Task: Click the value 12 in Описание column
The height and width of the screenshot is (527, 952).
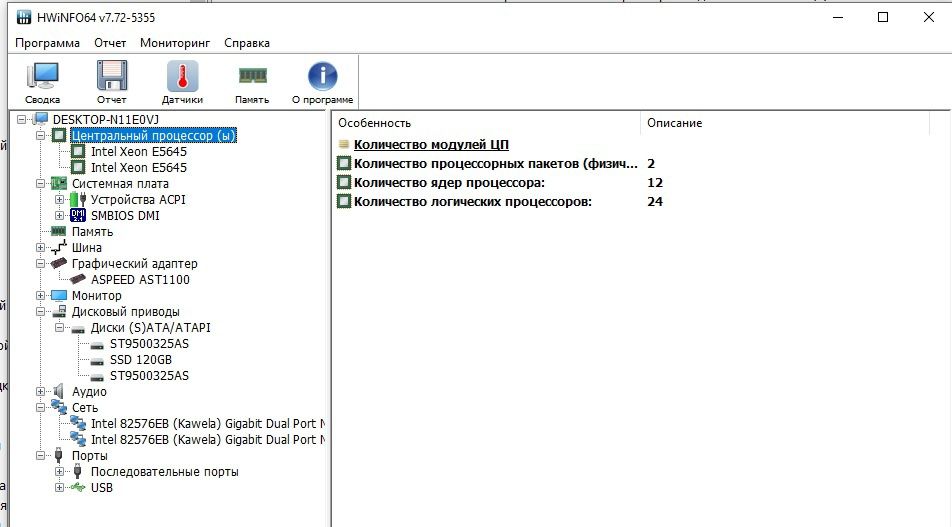Action: 654,182
